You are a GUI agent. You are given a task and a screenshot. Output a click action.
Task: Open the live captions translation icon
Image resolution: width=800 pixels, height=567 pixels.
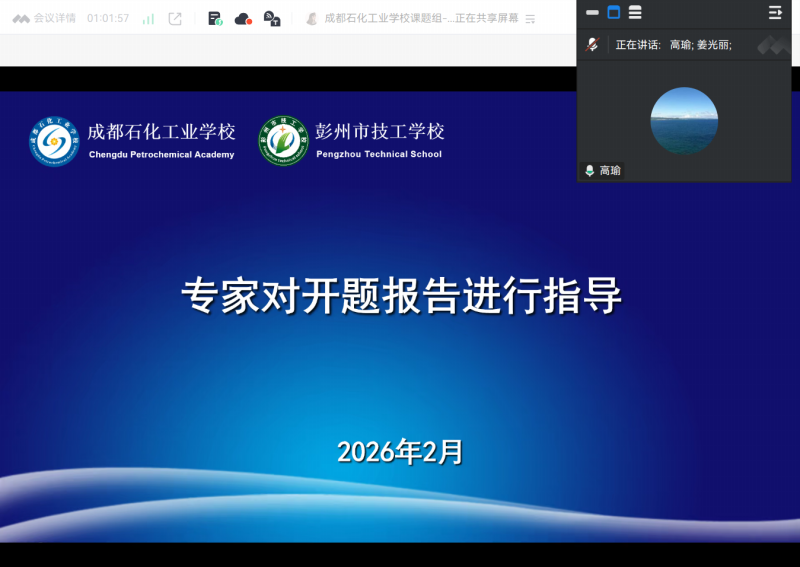click(271, 18)
